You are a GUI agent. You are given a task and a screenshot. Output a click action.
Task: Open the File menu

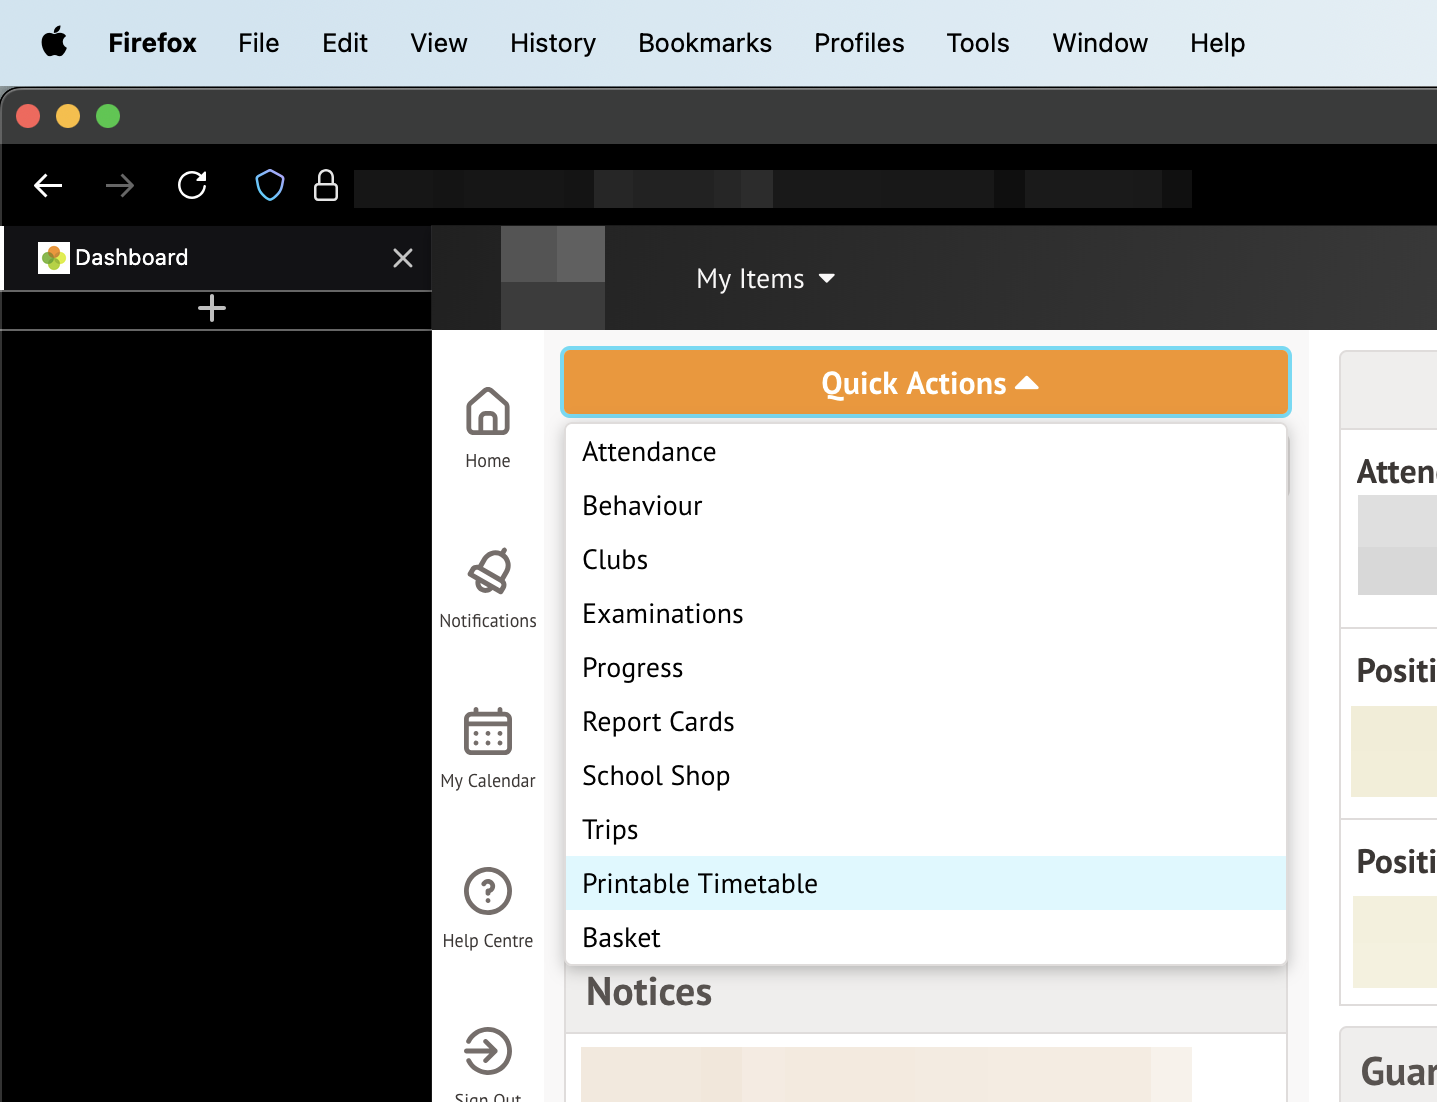[x=259, y=43]
